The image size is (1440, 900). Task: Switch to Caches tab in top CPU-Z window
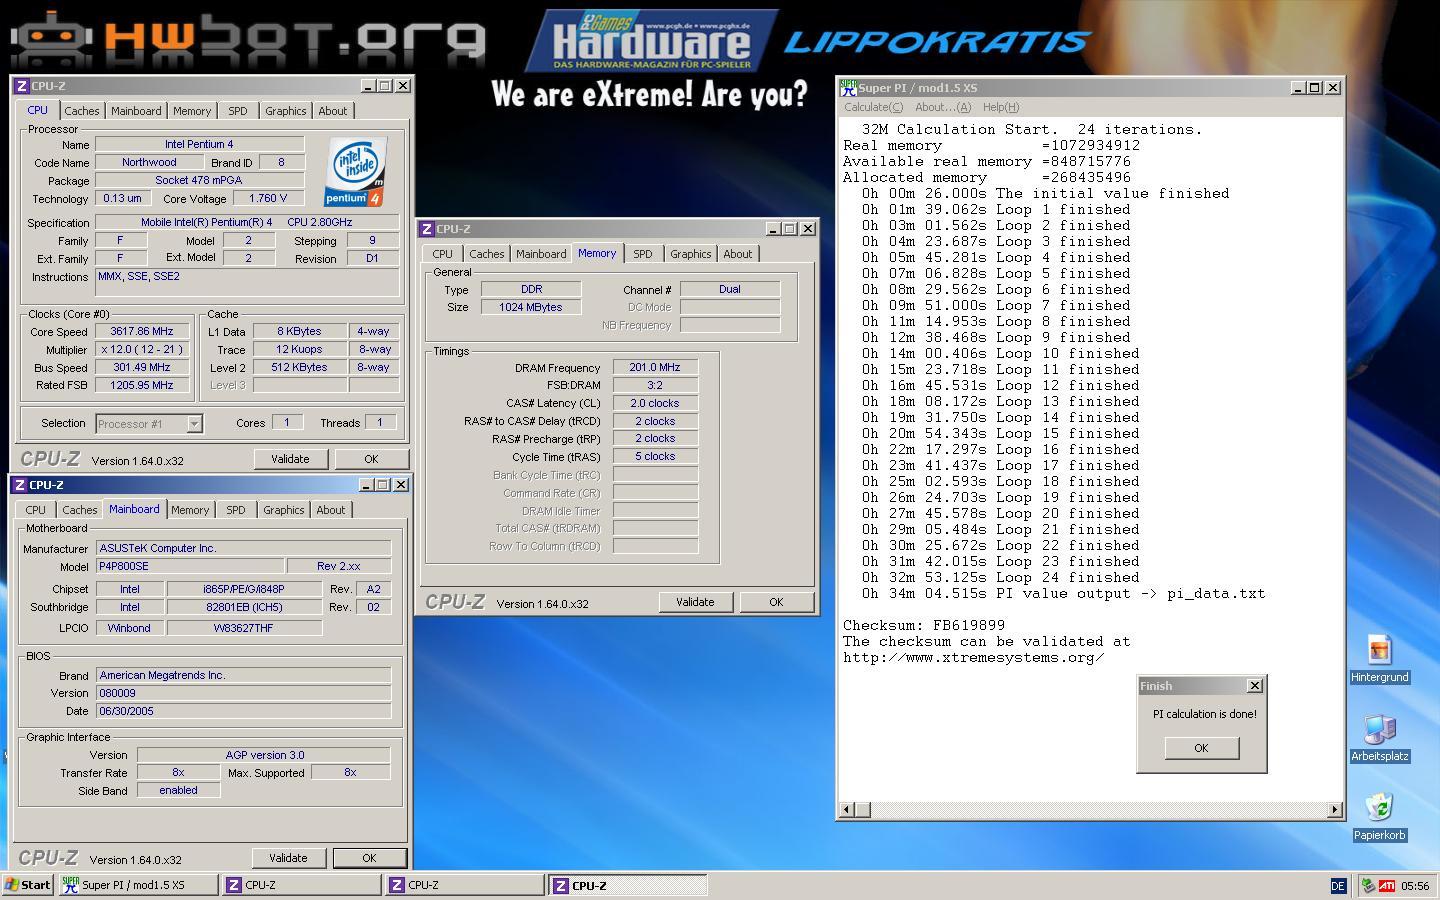(82, 111)
